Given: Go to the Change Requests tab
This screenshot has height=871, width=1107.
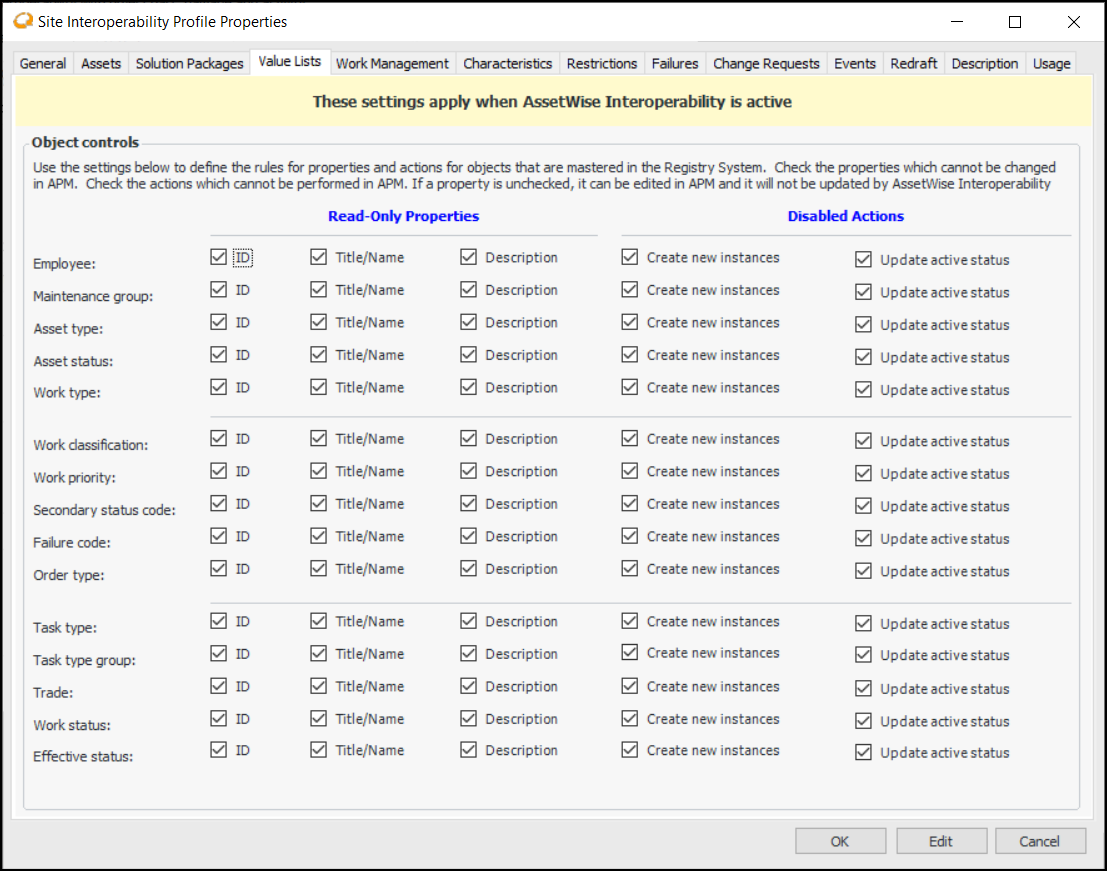Looking at the screenshot, I should point(766,63).
